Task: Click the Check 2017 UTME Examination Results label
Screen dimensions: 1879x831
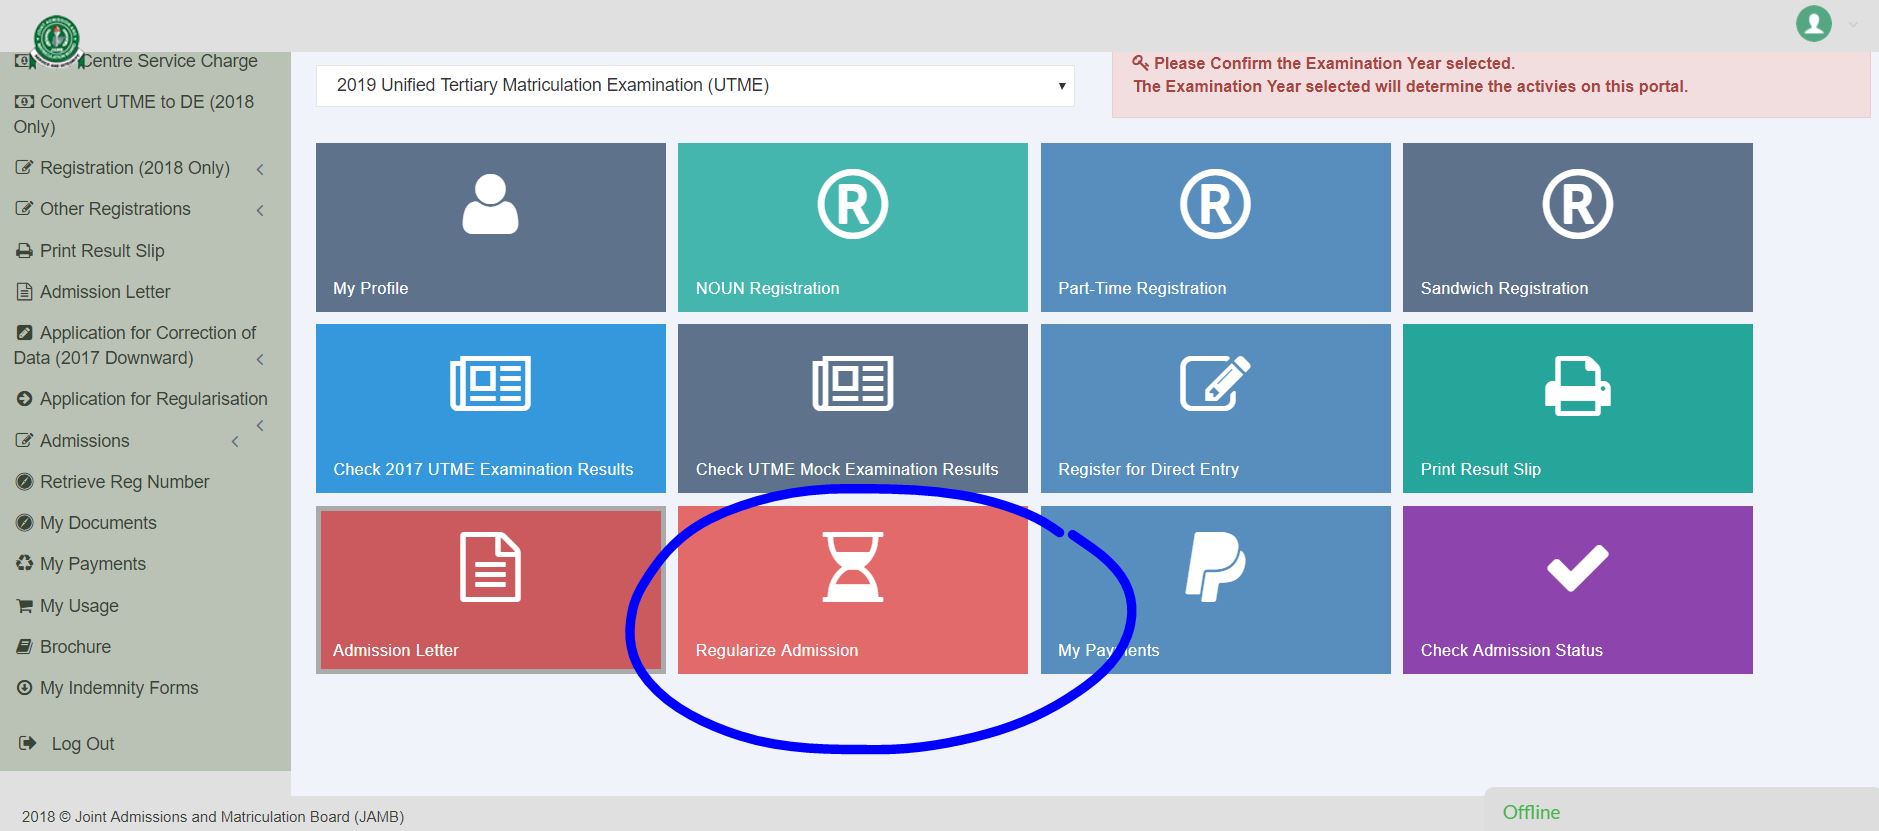Action: click(483, 469)
